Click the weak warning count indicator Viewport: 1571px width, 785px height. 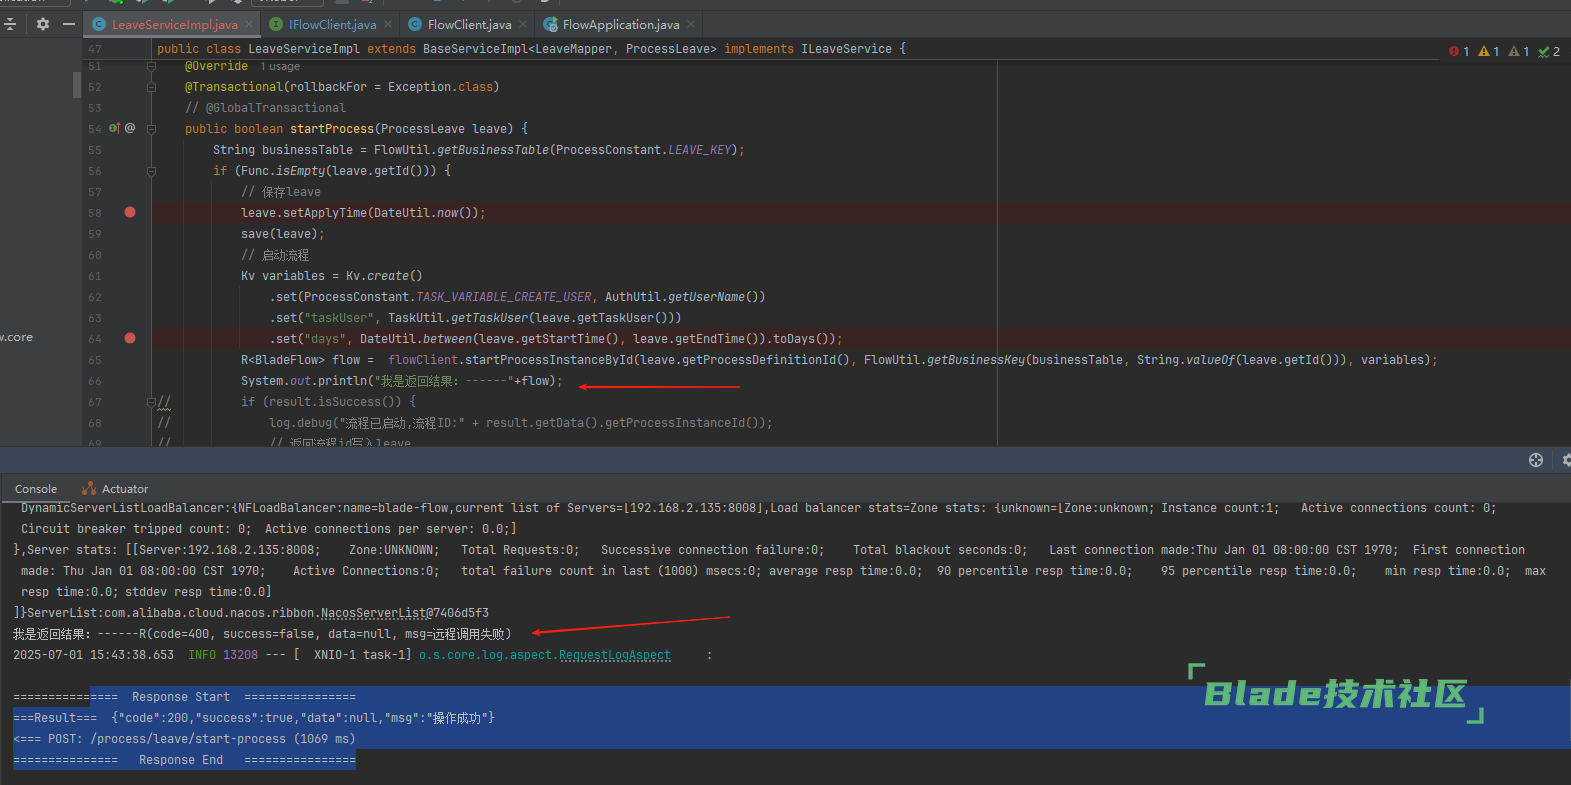coord(1519,51)
